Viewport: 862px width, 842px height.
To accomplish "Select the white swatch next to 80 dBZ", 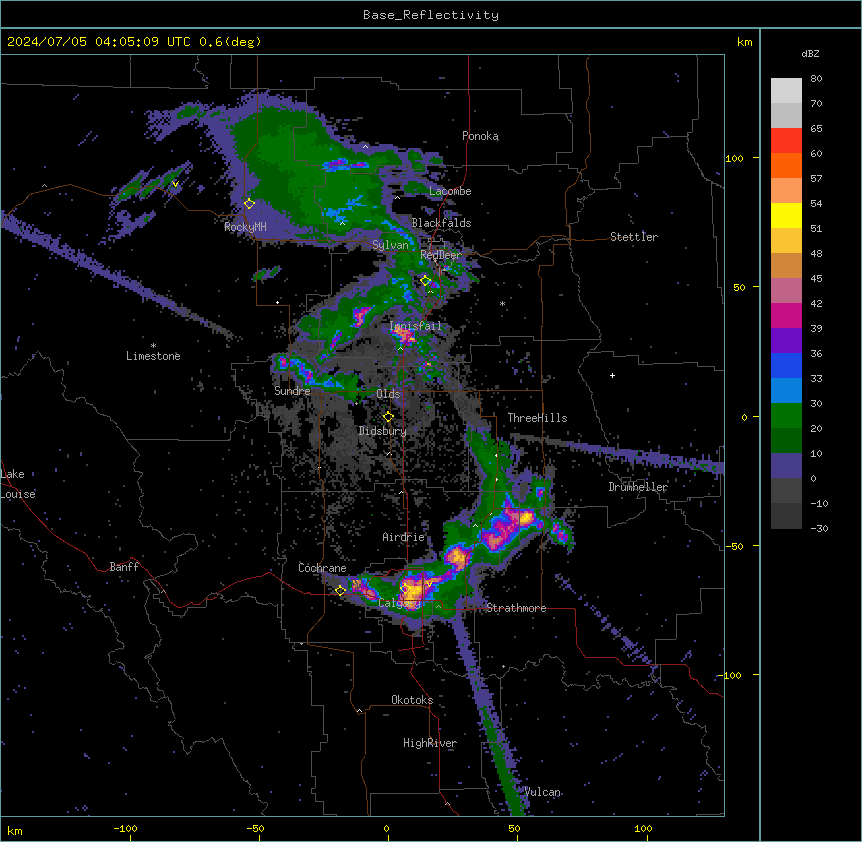I will [x=786, y=91].
